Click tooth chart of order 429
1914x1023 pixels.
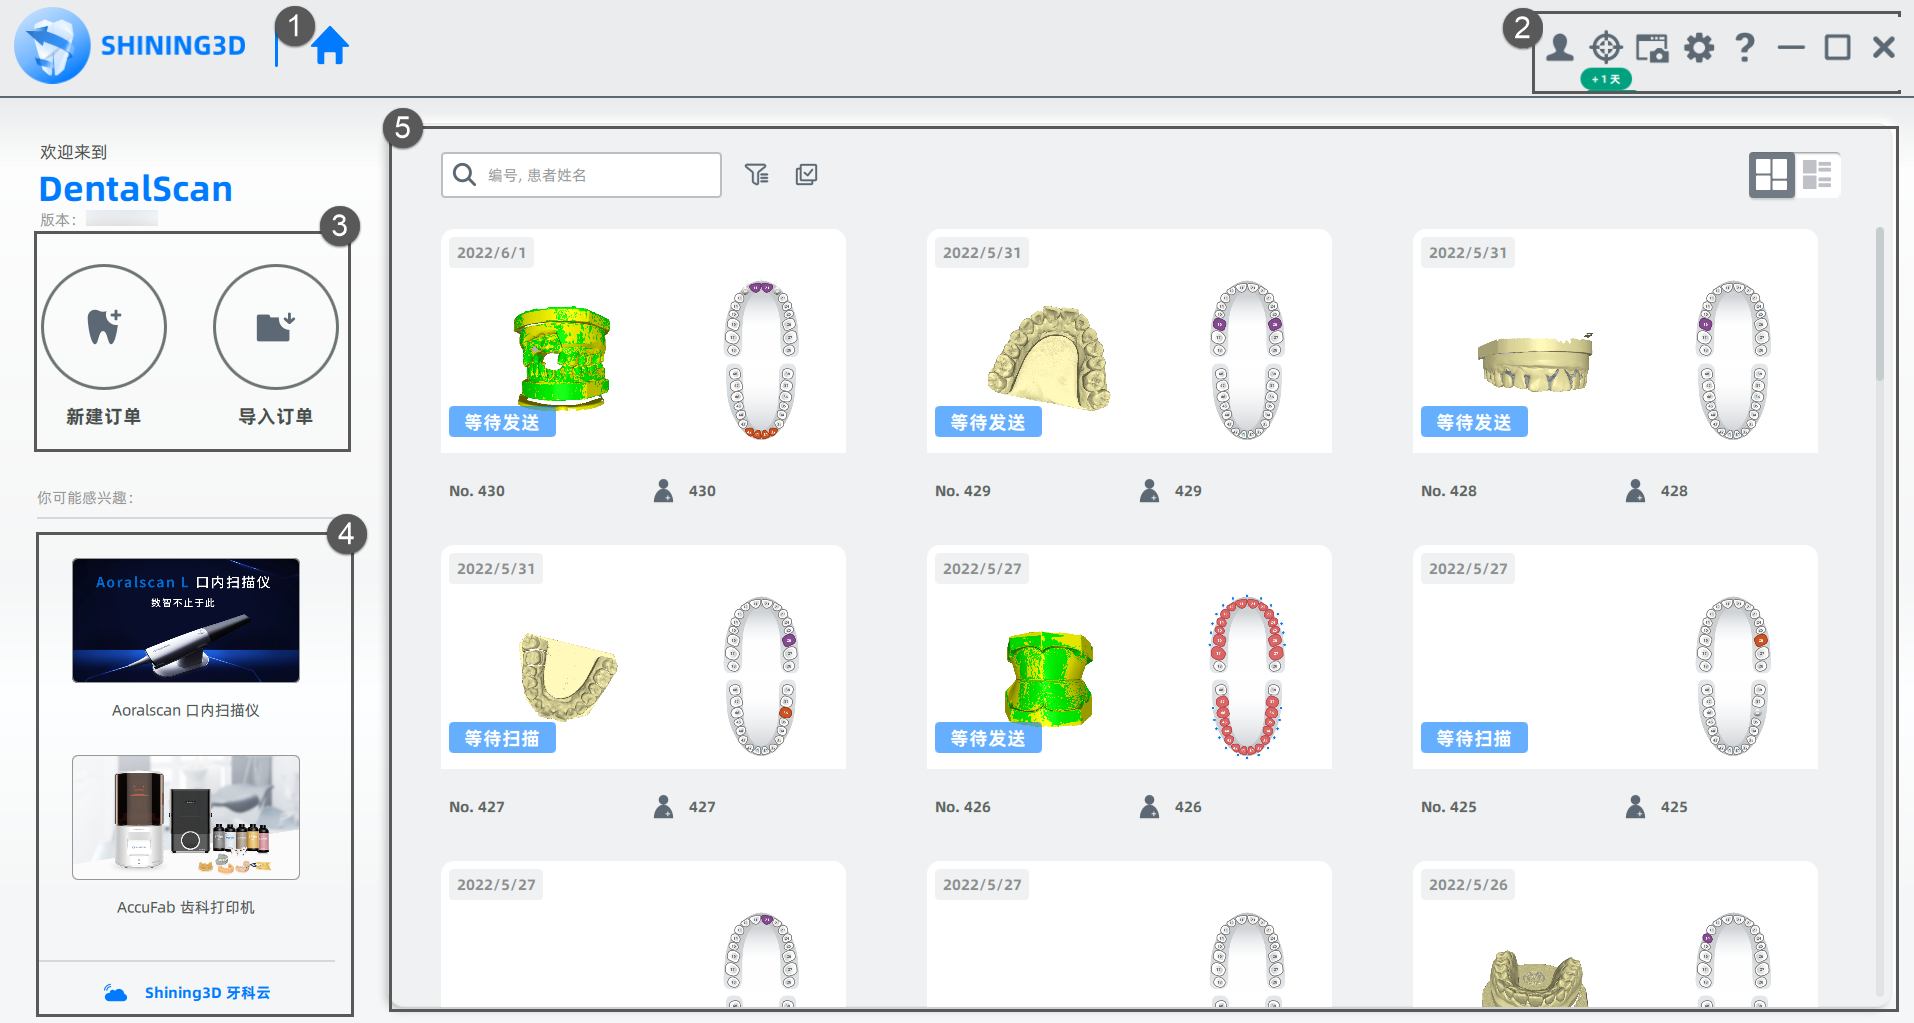pyautogui.click(x=1247, y=360)
